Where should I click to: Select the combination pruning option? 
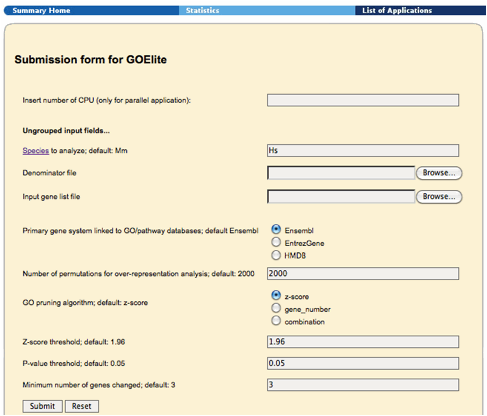[x=276, y=321]
